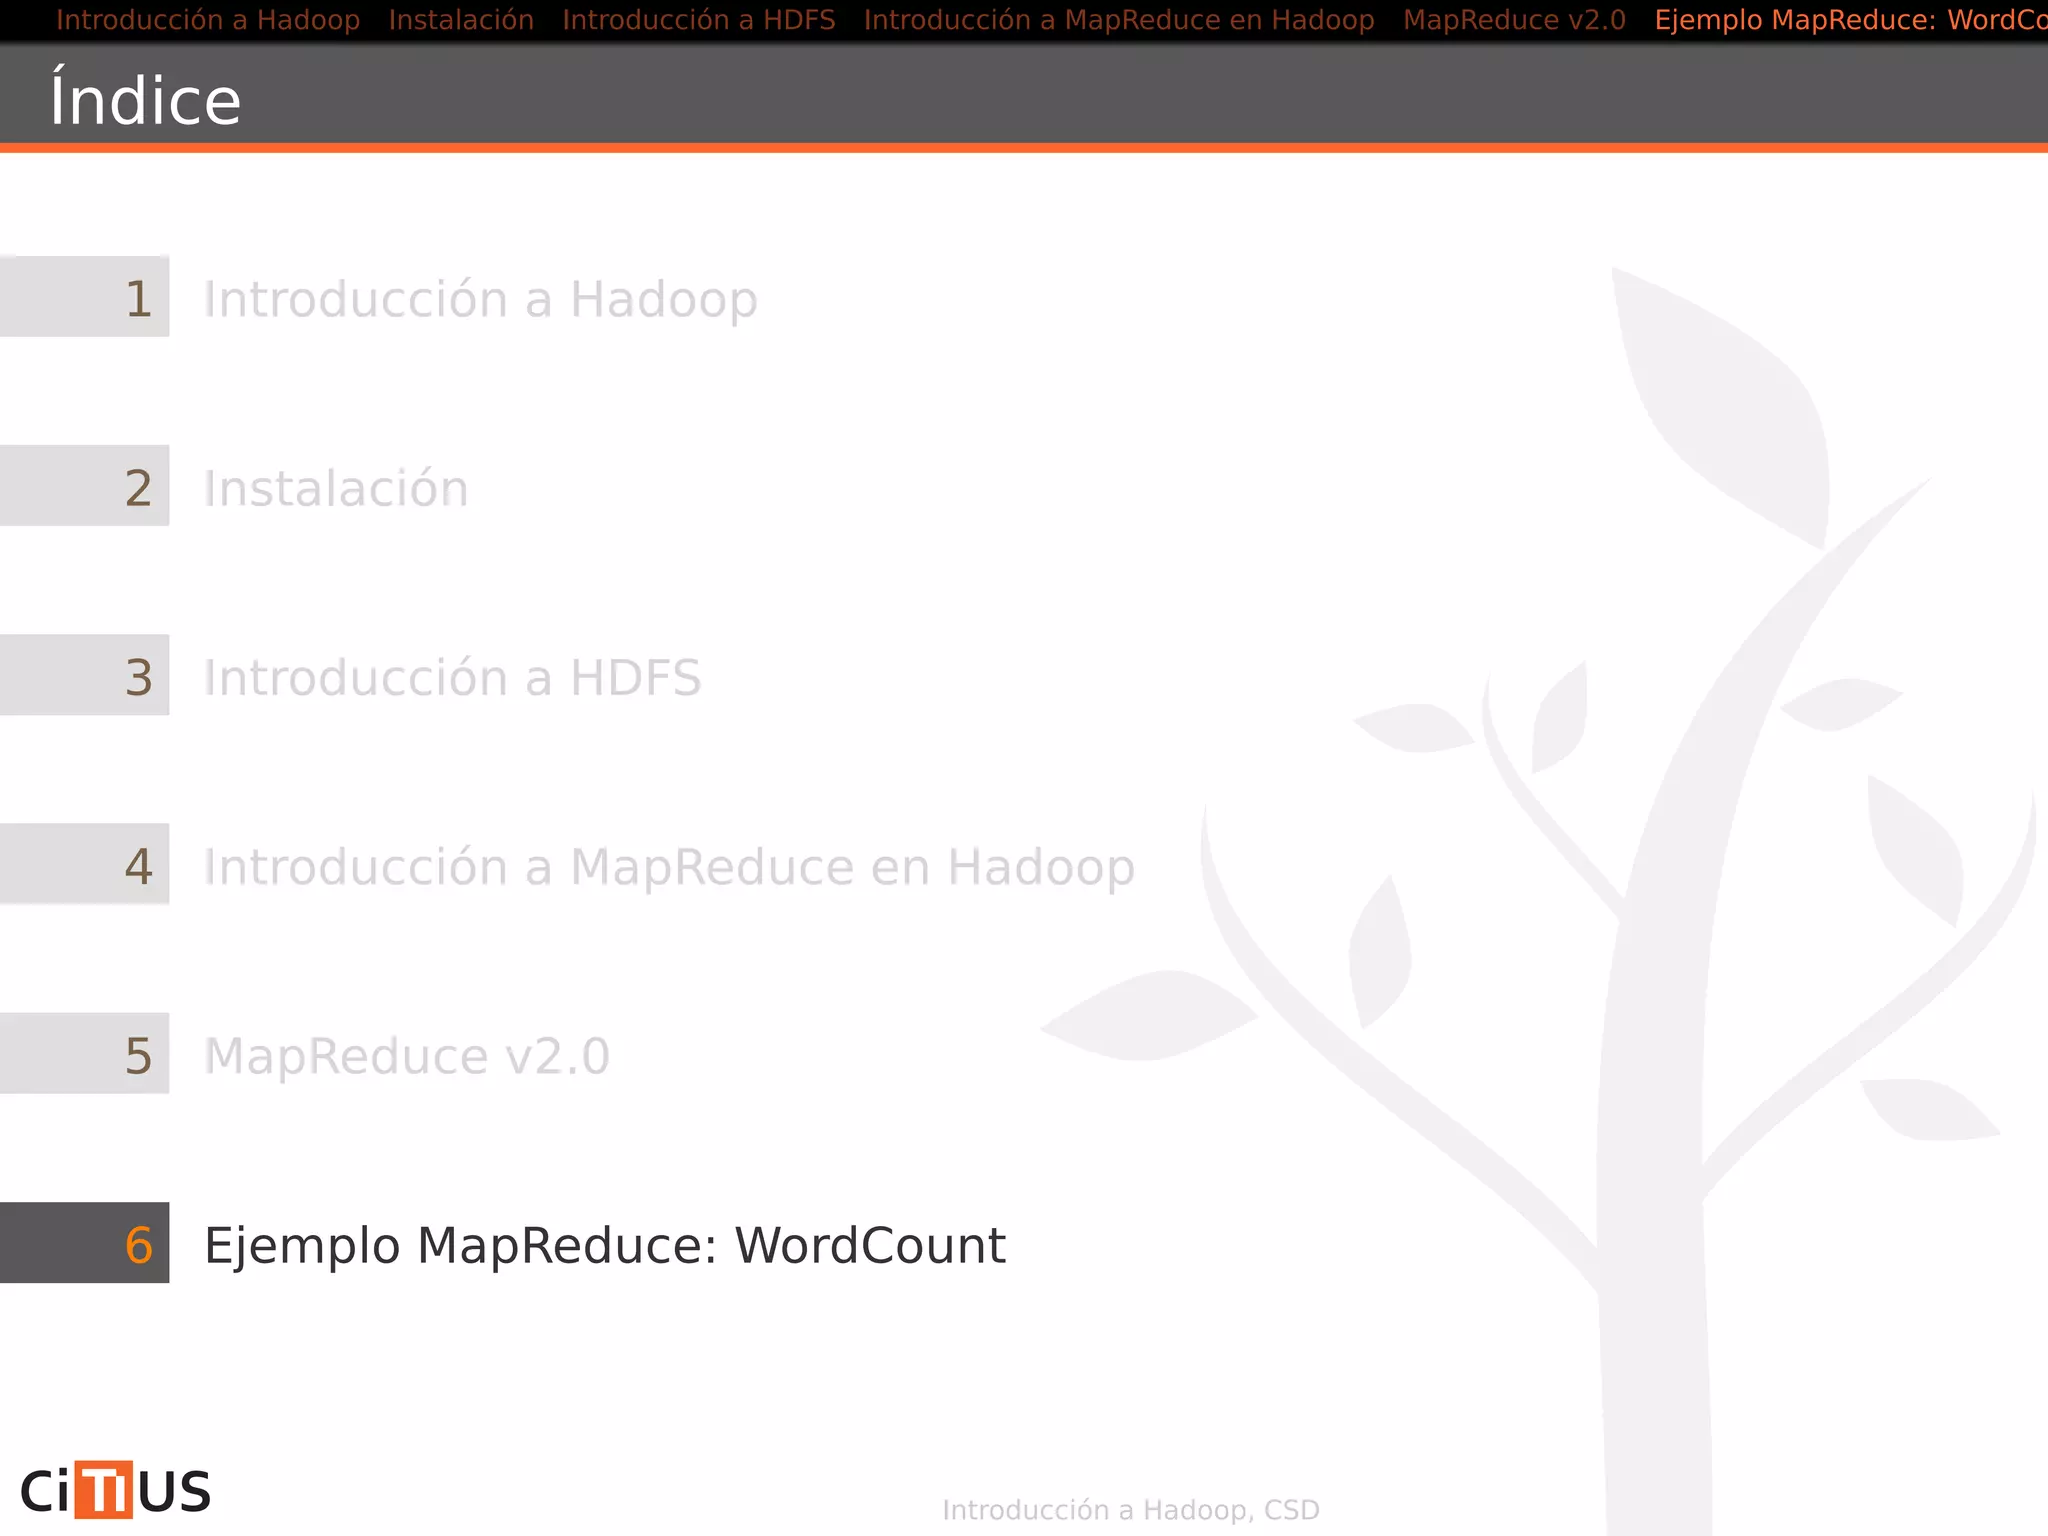Click the highlighted number 6 box
Viewport: 2048px width, 1536px height.
[85, 1242]
